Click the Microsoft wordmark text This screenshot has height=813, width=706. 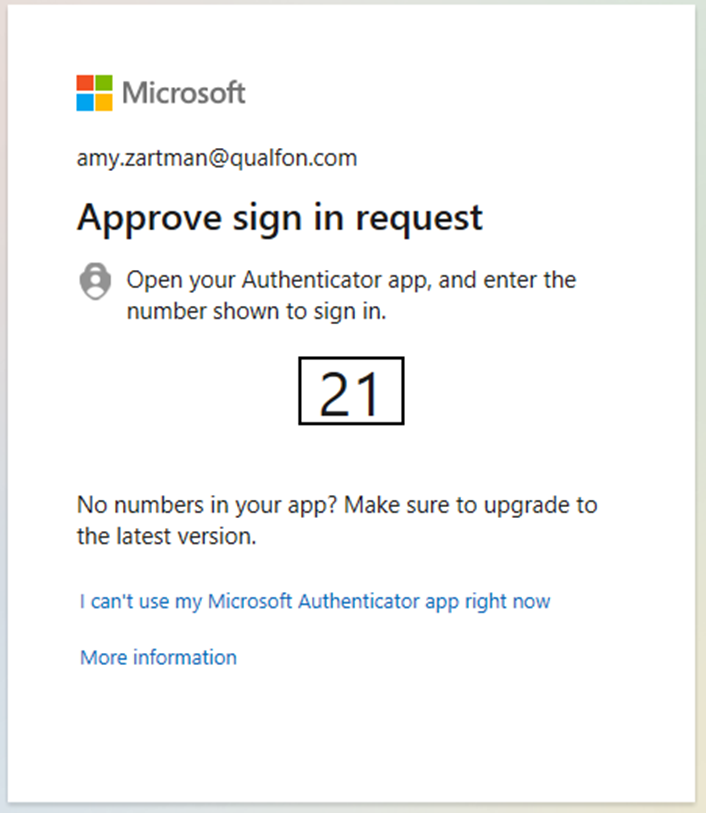[x=183, y=93]
